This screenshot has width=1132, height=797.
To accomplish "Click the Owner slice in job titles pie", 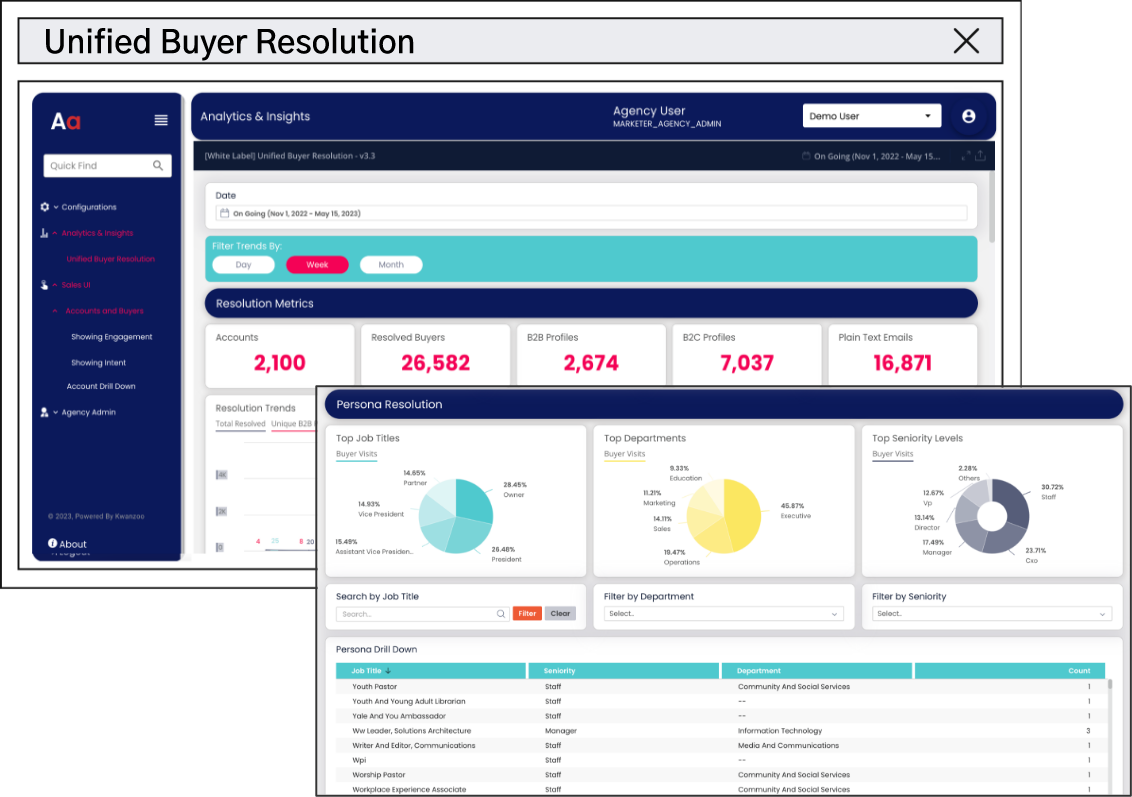I will (474, 500).
